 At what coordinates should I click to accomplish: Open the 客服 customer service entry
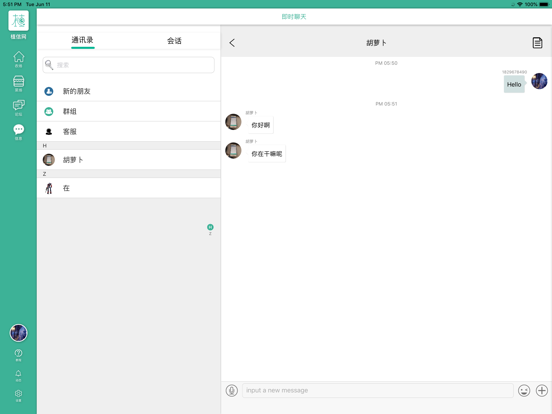[128, 132]
